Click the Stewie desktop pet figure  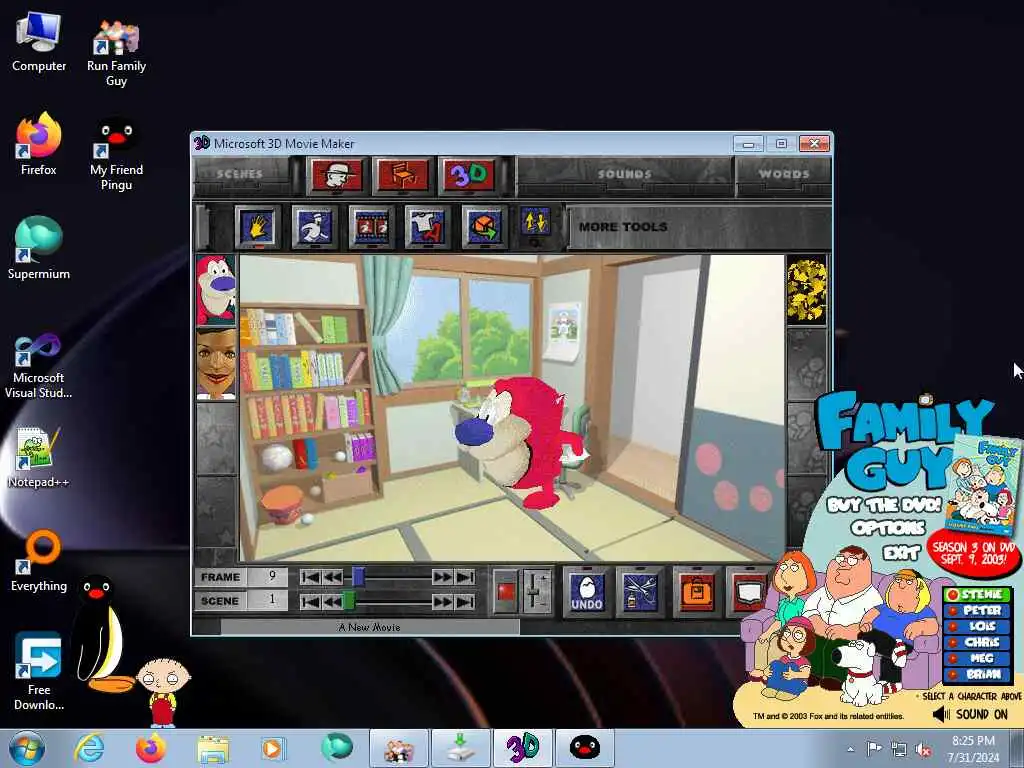163,692
